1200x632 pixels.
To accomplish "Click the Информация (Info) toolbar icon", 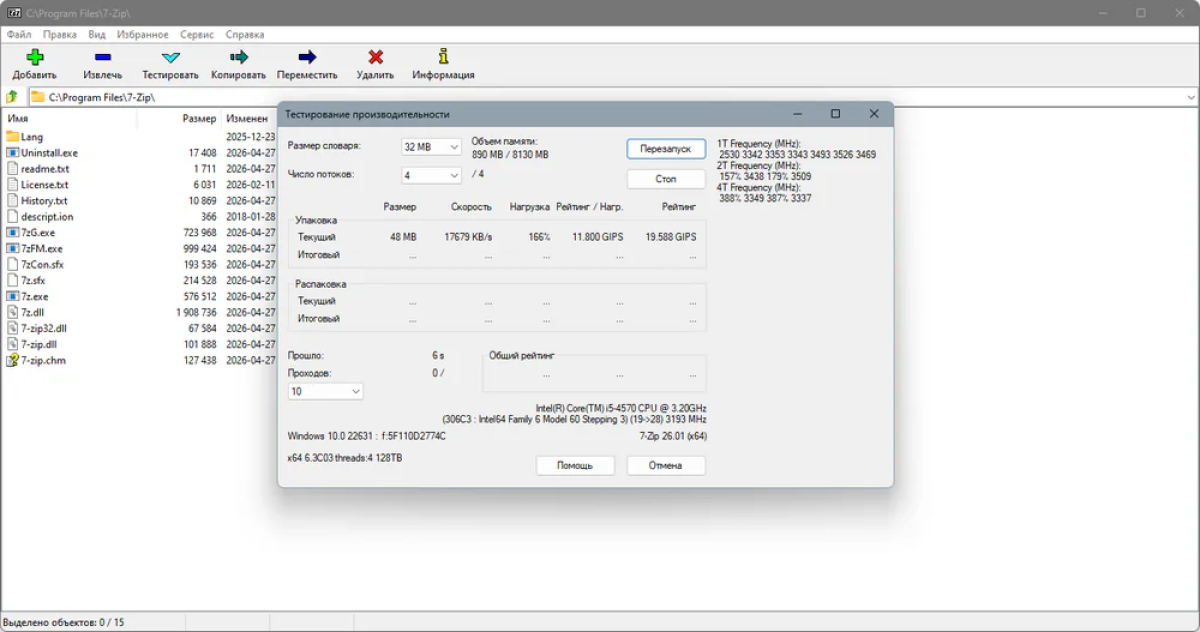I will coord(443,58).
